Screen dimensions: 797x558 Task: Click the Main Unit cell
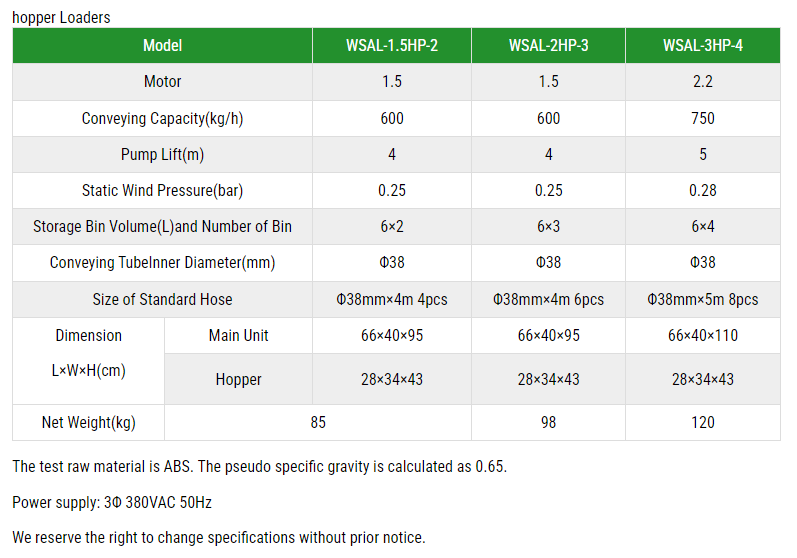(238, 336)
